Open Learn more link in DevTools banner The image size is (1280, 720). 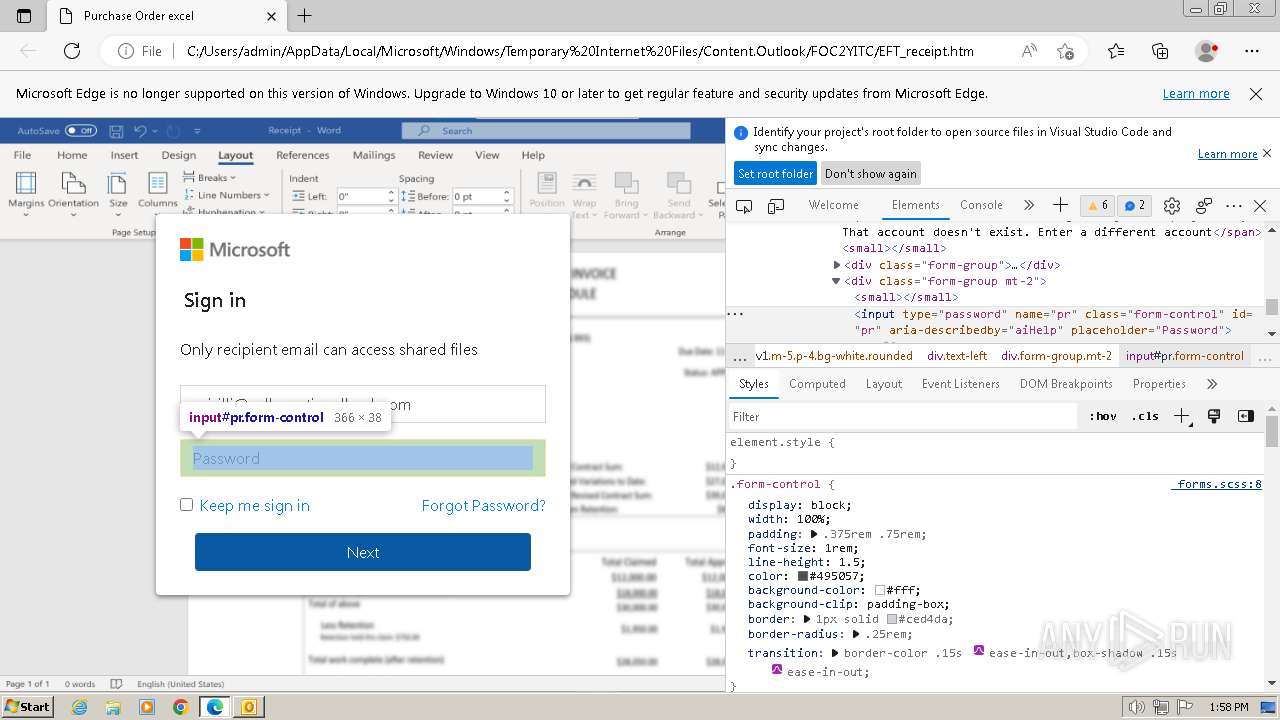point(1227,154)
